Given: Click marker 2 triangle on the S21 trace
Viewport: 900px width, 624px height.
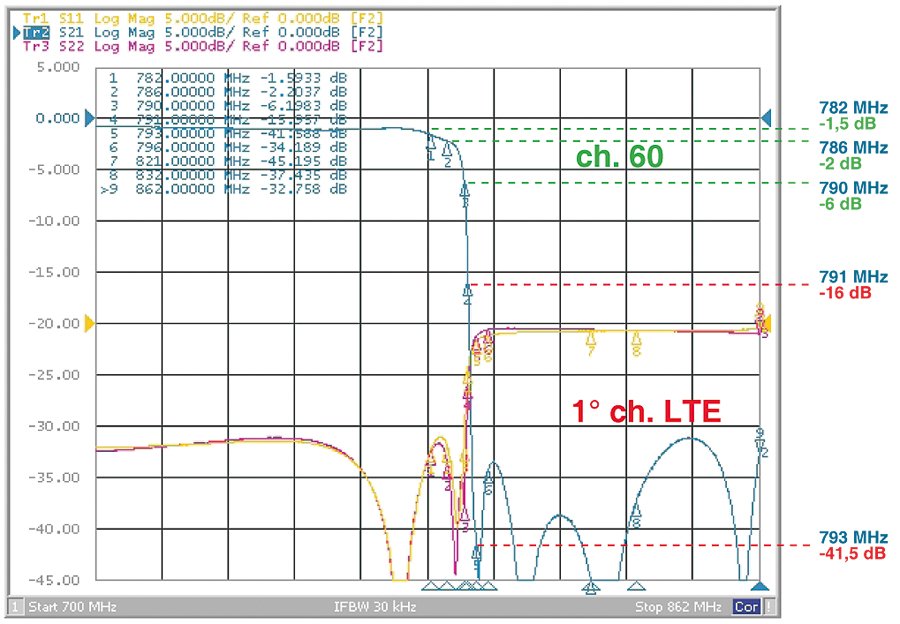Looking at the screenshot, I should [447, 151].
